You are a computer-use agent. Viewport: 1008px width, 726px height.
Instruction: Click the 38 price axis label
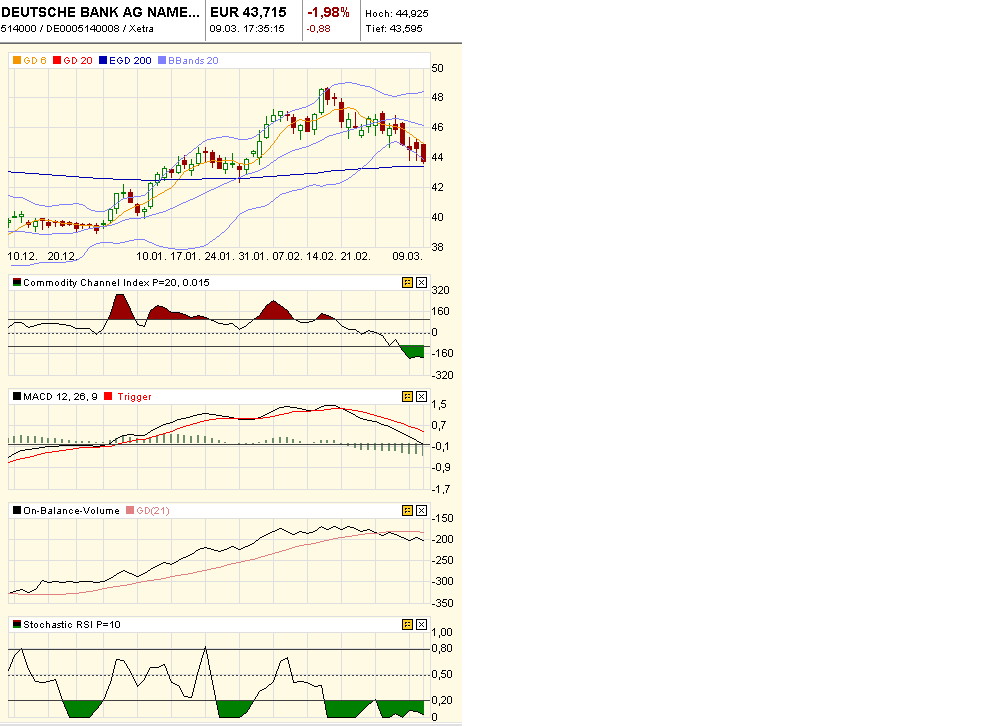point(437,247)
